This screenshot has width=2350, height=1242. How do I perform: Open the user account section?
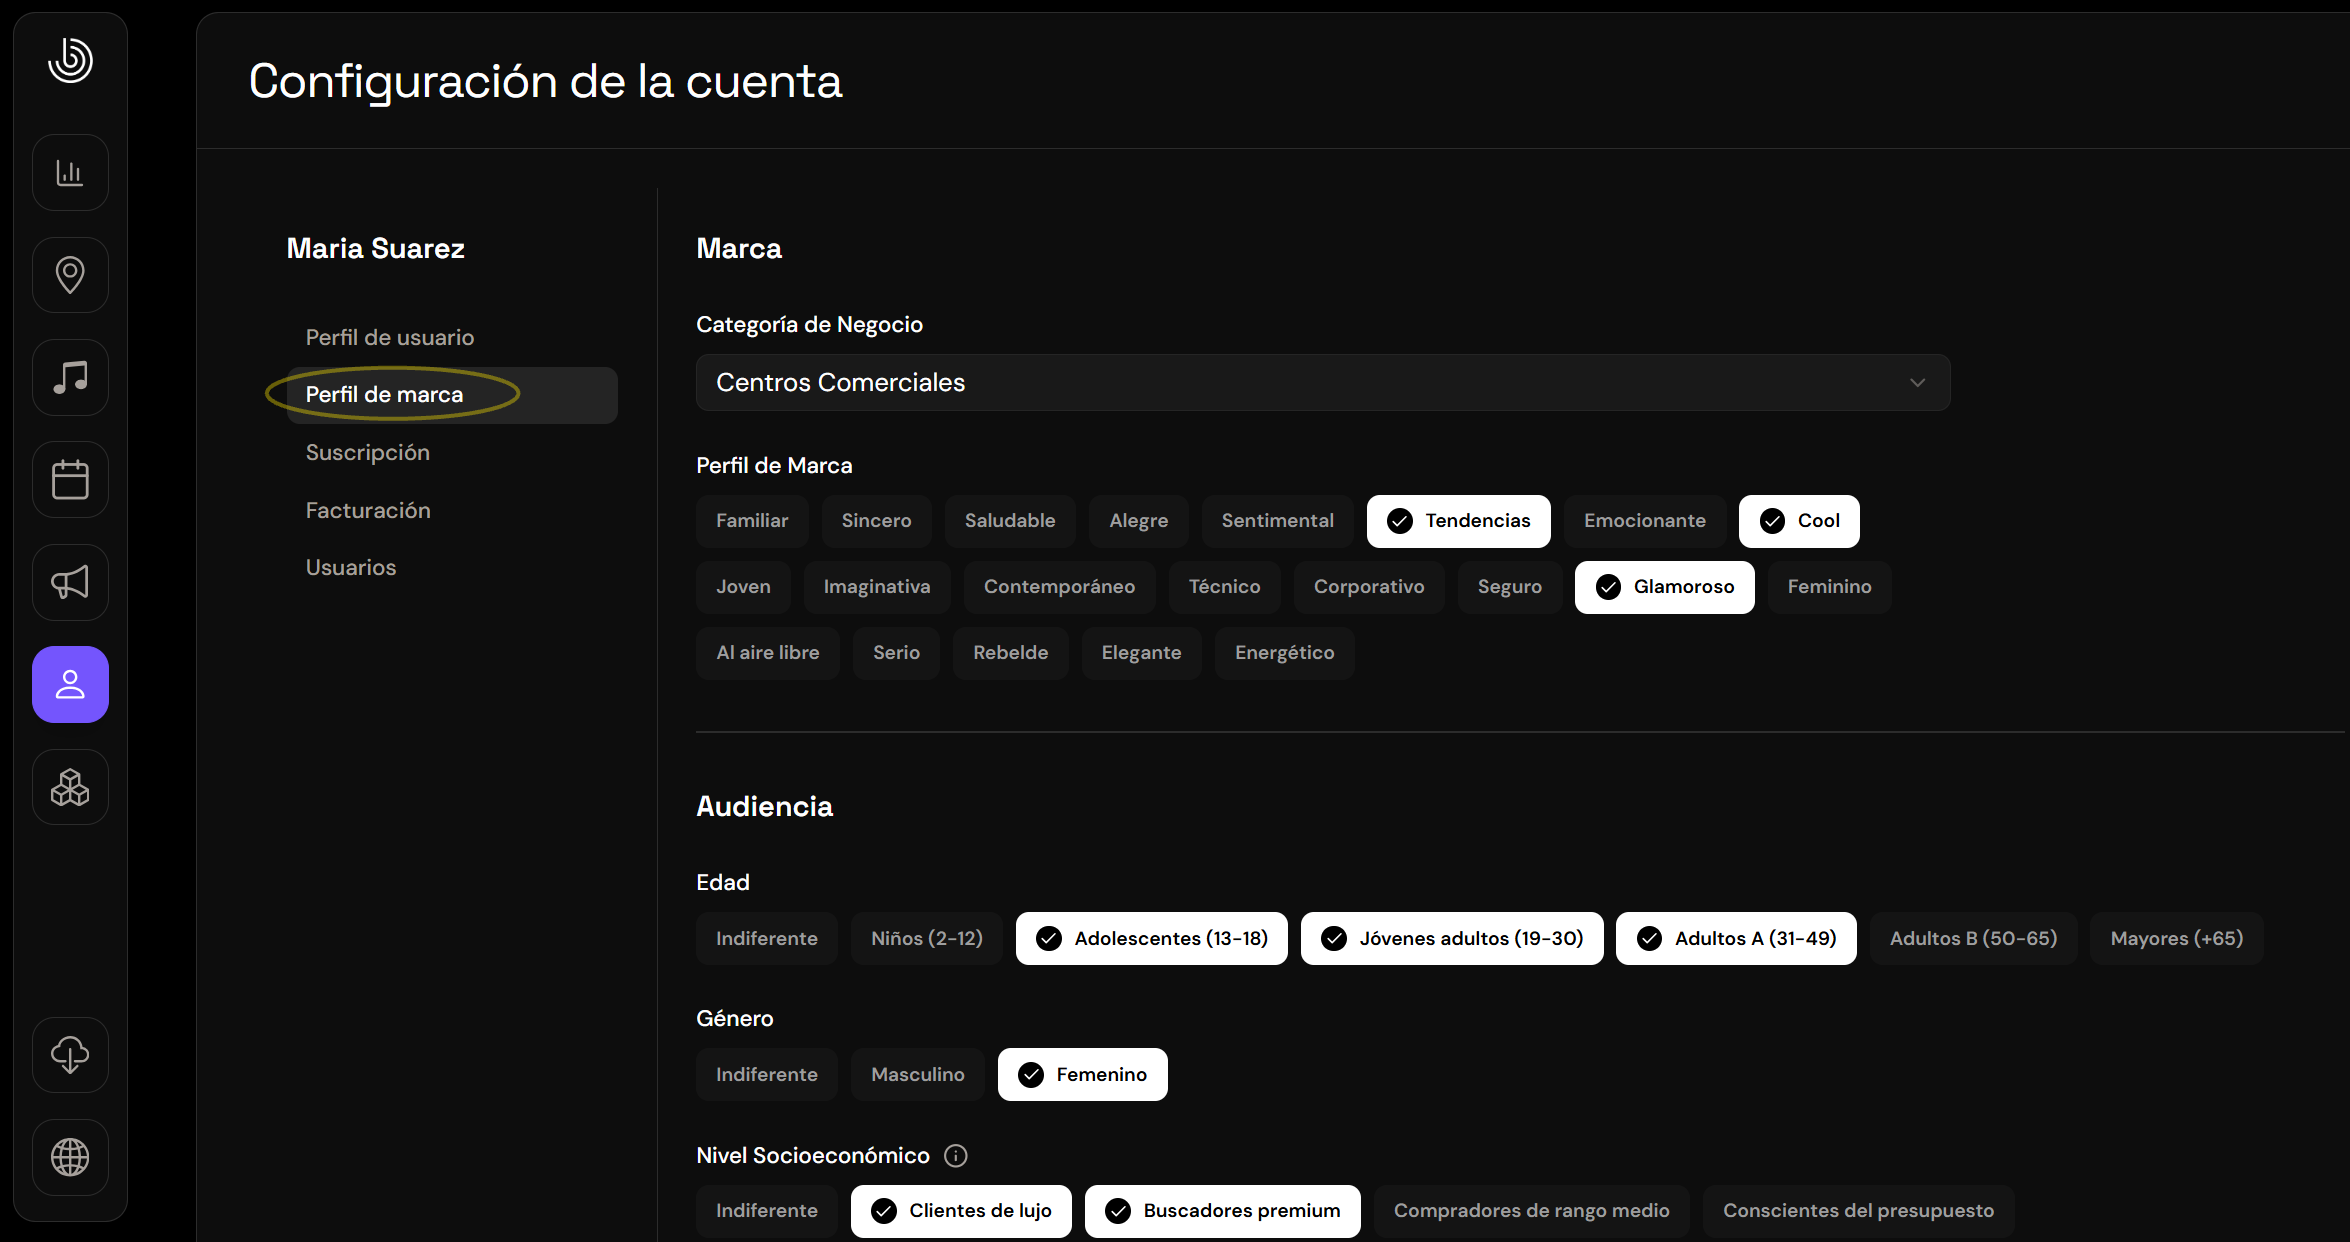tap(70, 685)
